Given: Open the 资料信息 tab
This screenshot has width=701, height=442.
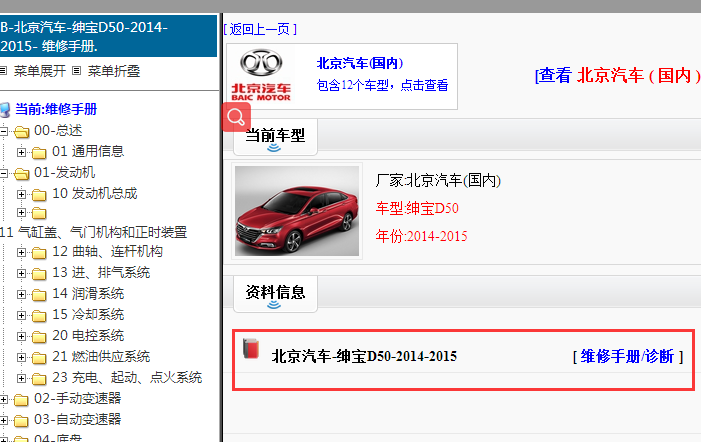Looking at the screenshot, I should pos(275,294).
